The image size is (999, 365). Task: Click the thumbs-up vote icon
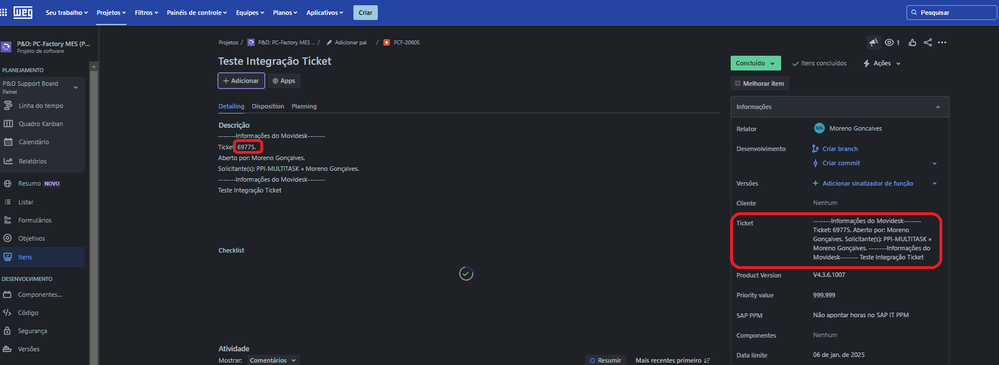point(912,43)
